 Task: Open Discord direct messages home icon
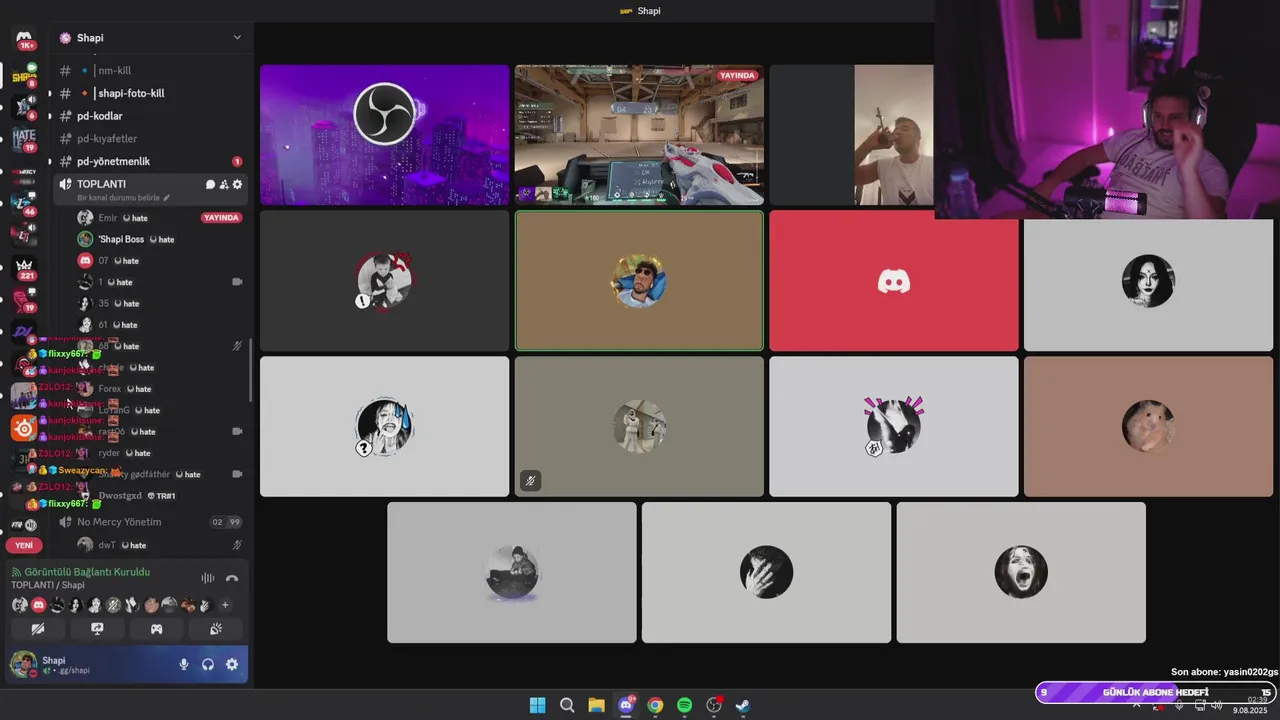pyautogui.click(x=24, y=38)
